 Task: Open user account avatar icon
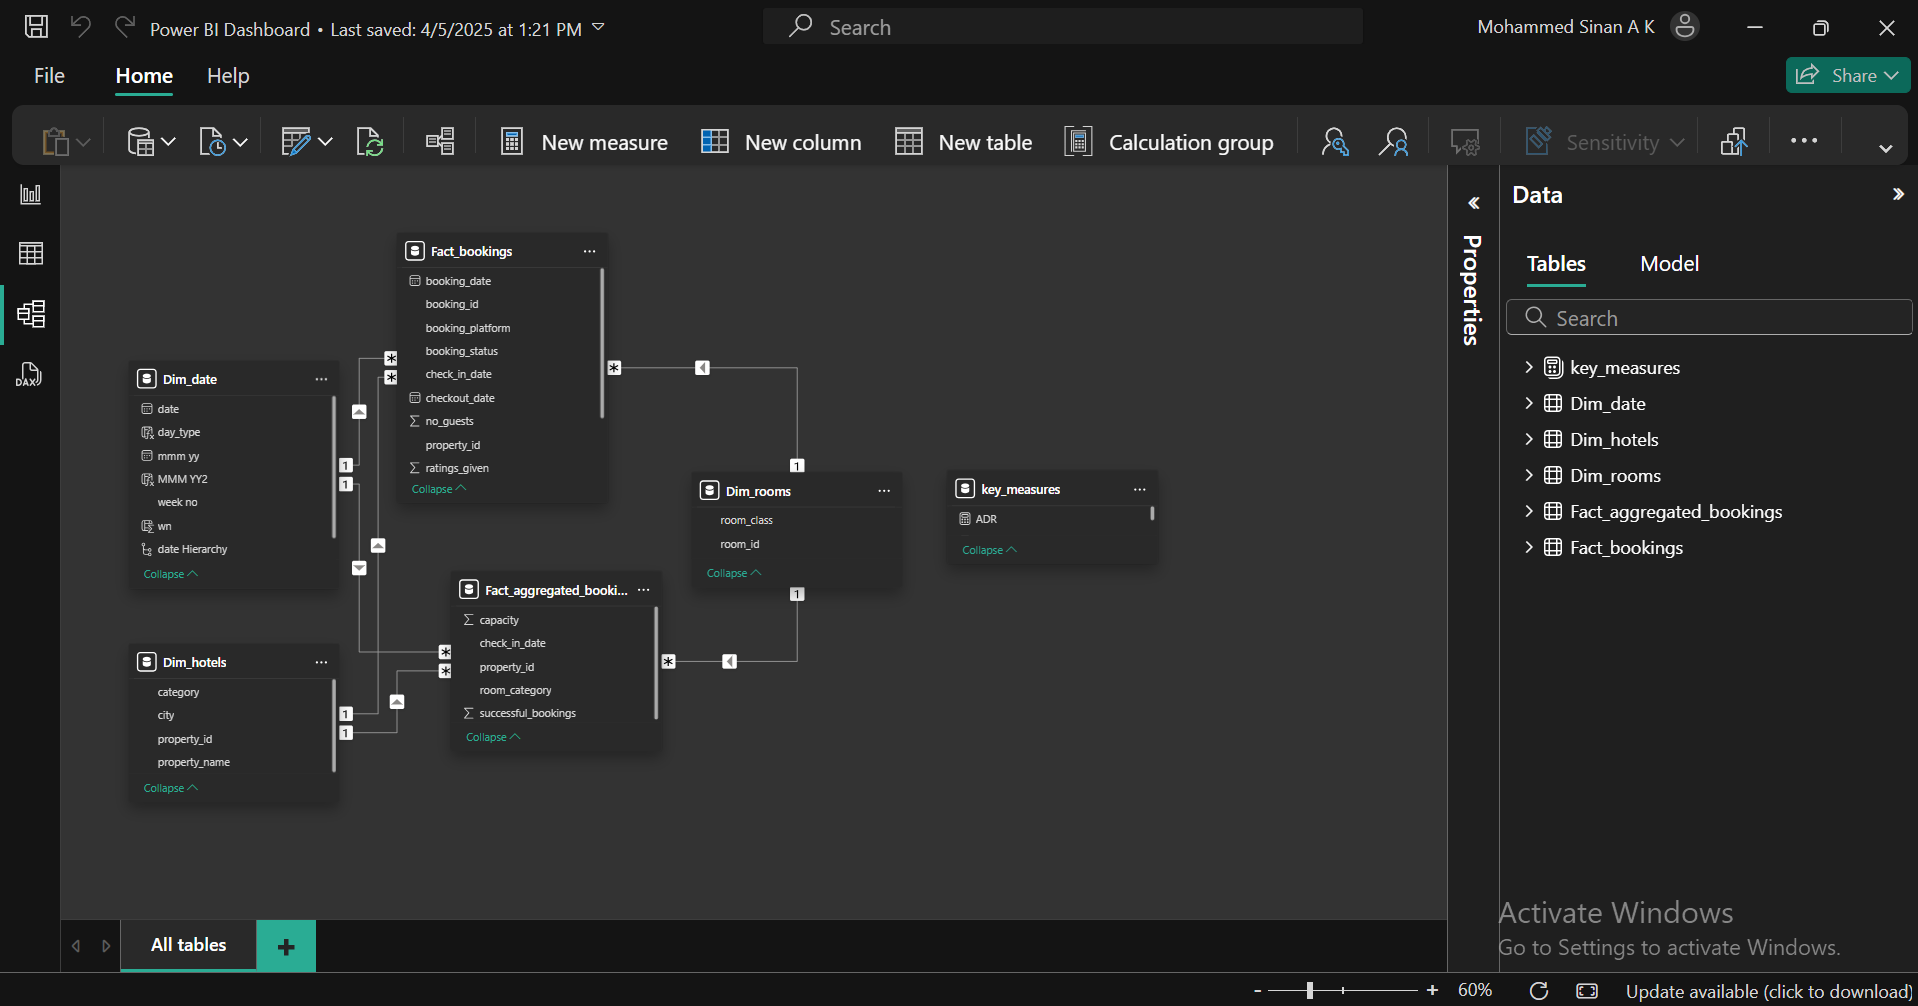click(x=1685, y=27)
